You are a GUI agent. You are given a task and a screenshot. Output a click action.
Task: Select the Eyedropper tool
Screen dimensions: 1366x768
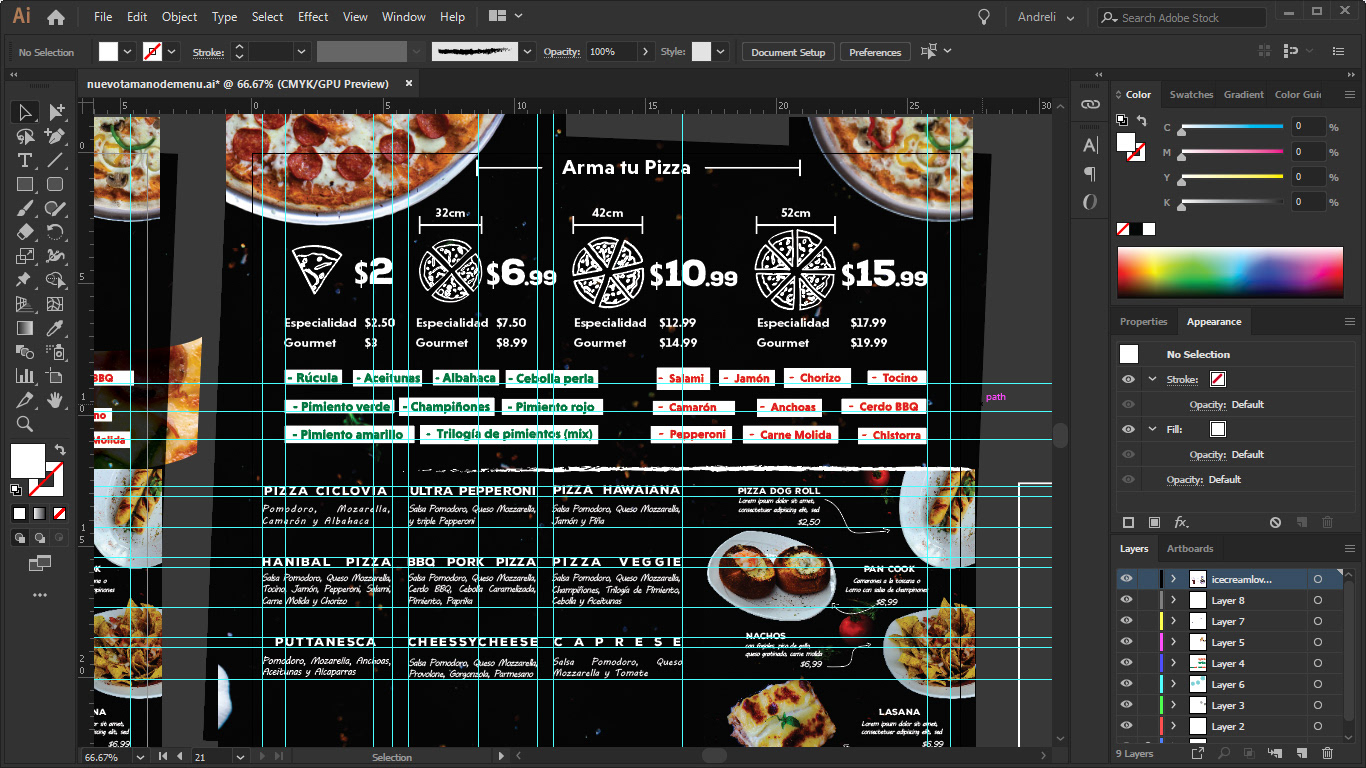(x=55, y=328)
